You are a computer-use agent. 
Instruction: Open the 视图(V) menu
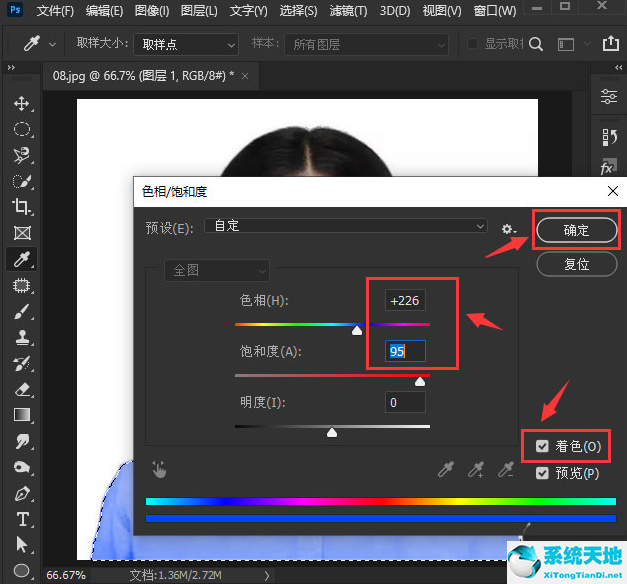[441, 11]
